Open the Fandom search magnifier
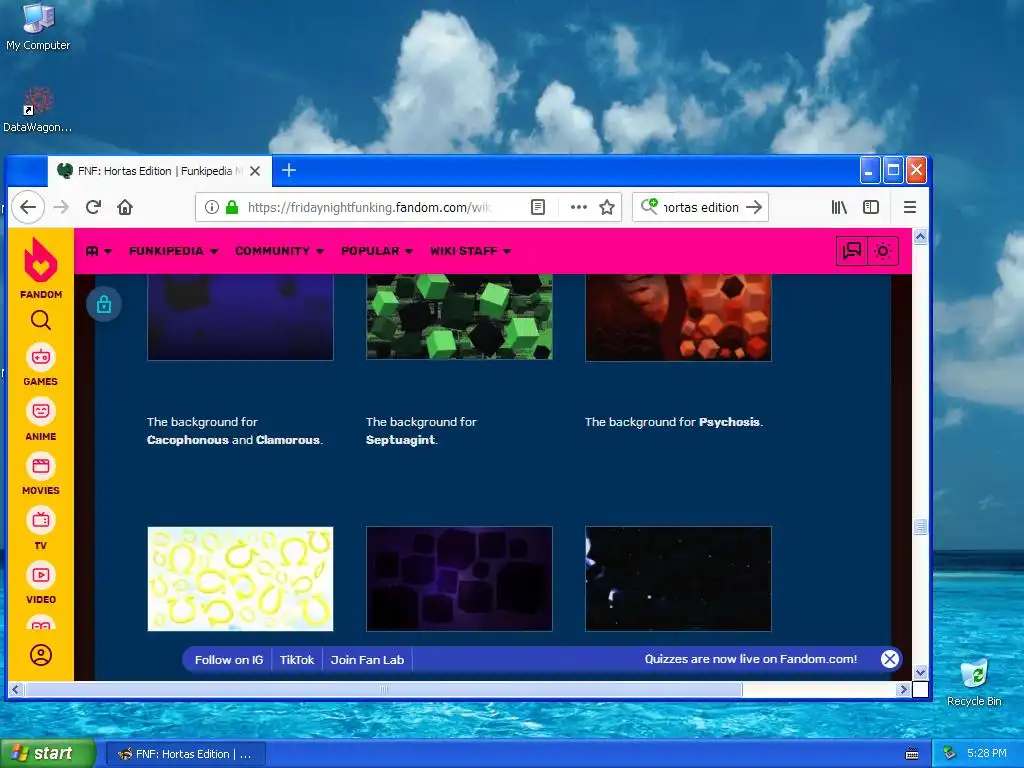 pos(40,321)
